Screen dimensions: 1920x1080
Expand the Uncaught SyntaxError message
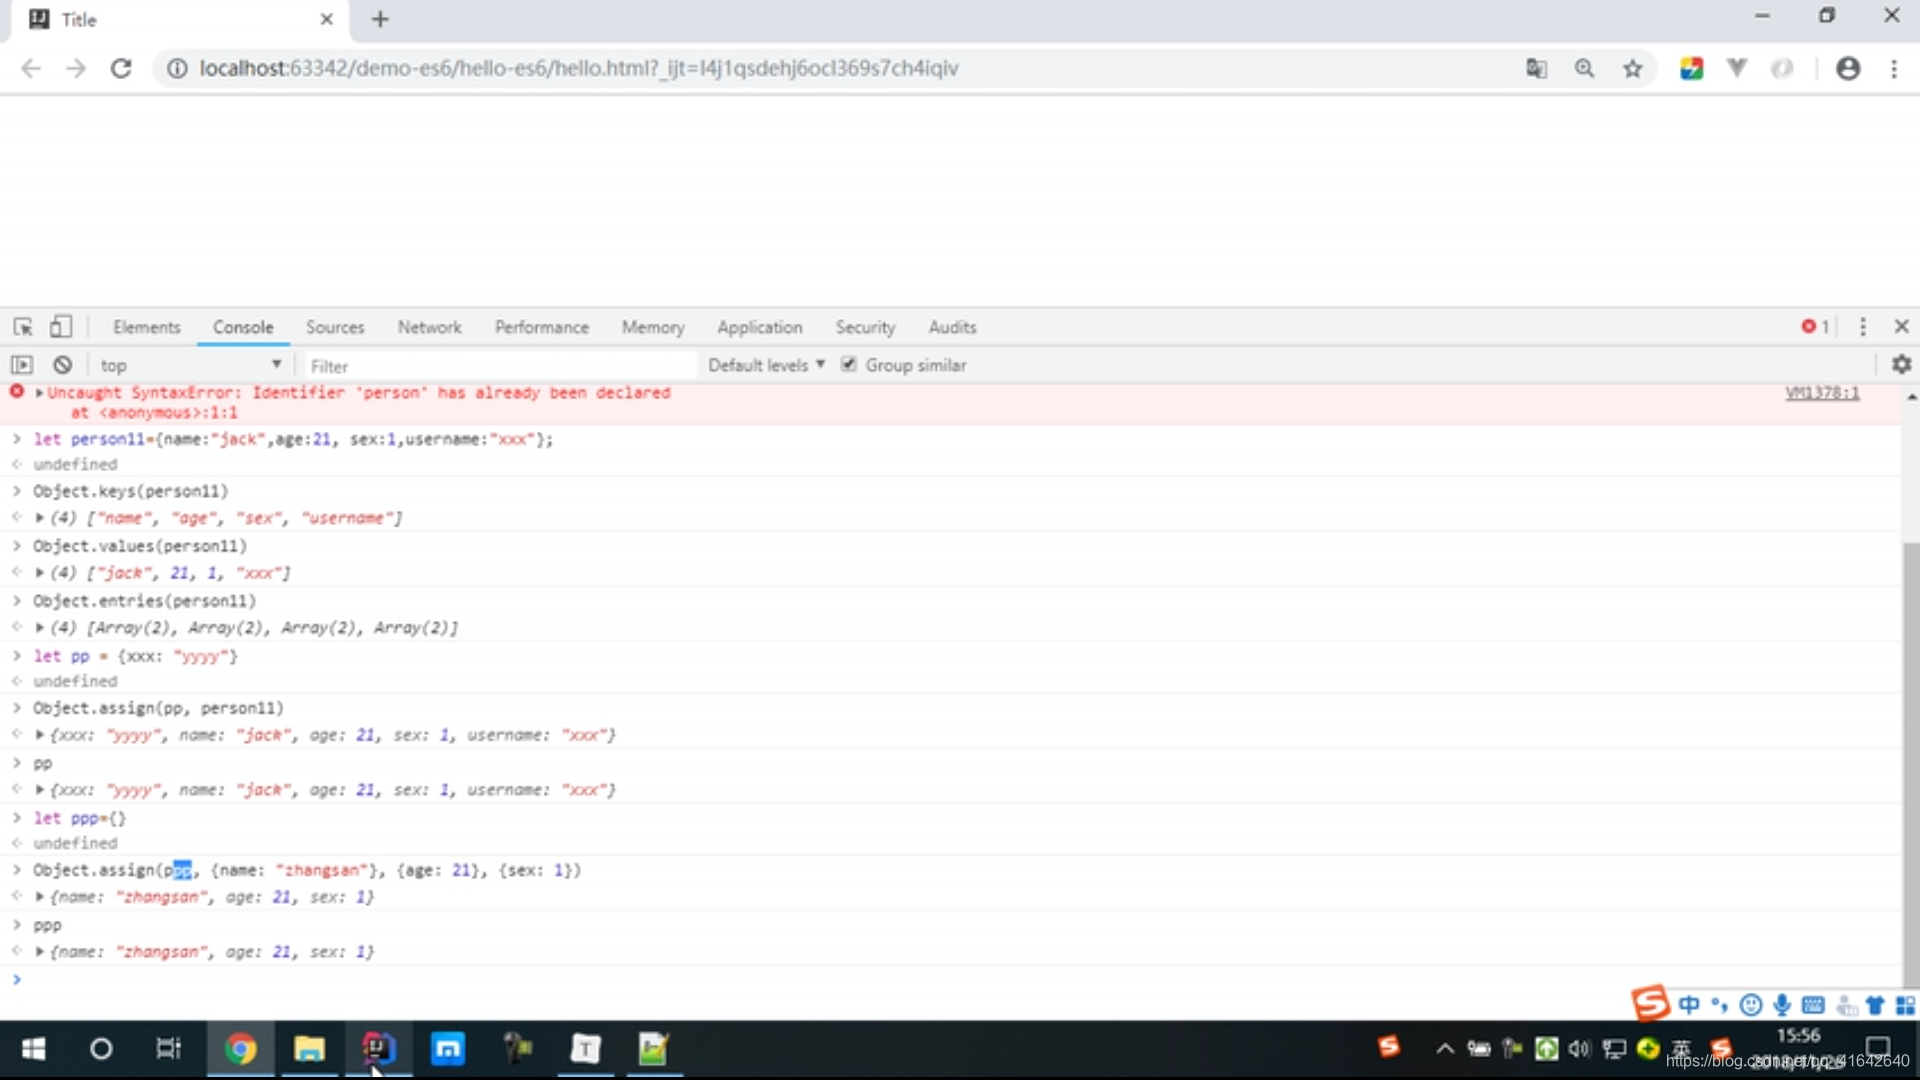coord(39,393)
